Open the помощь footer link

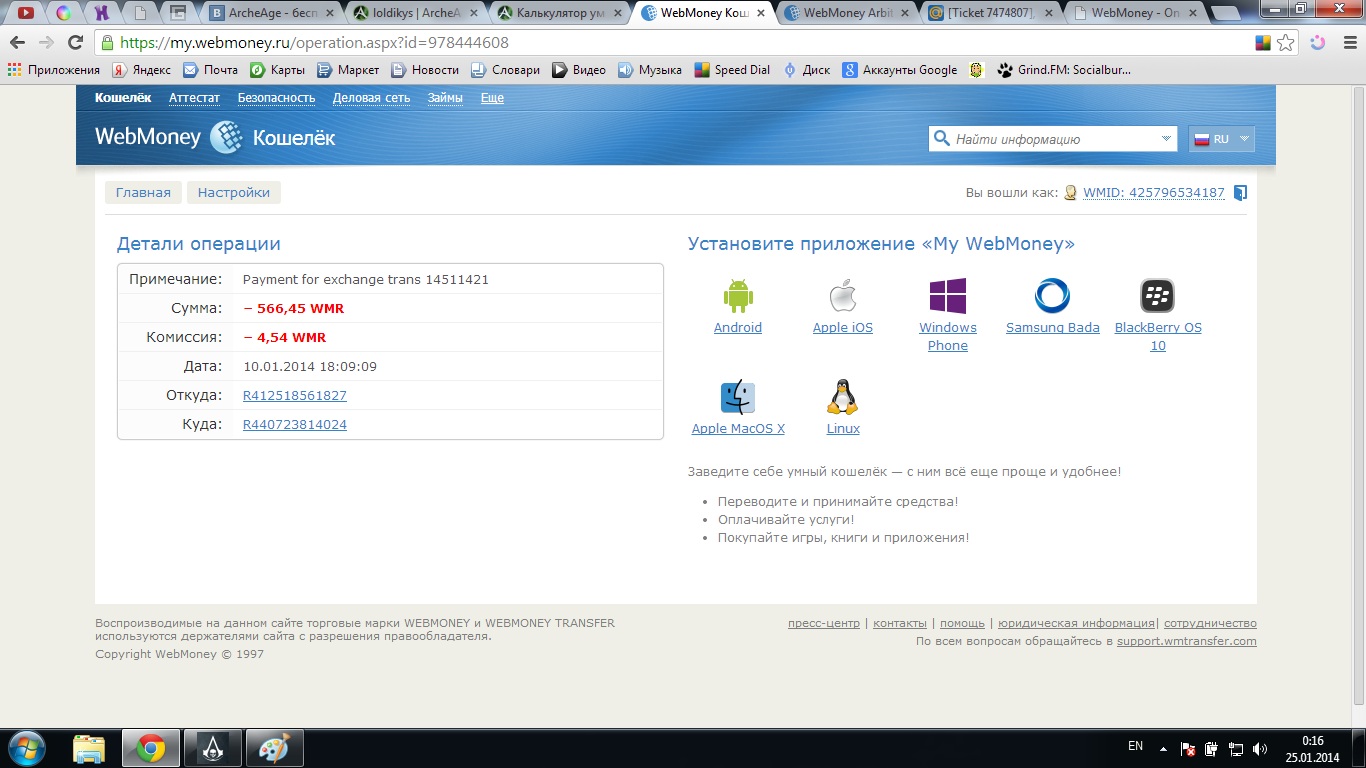962,623
